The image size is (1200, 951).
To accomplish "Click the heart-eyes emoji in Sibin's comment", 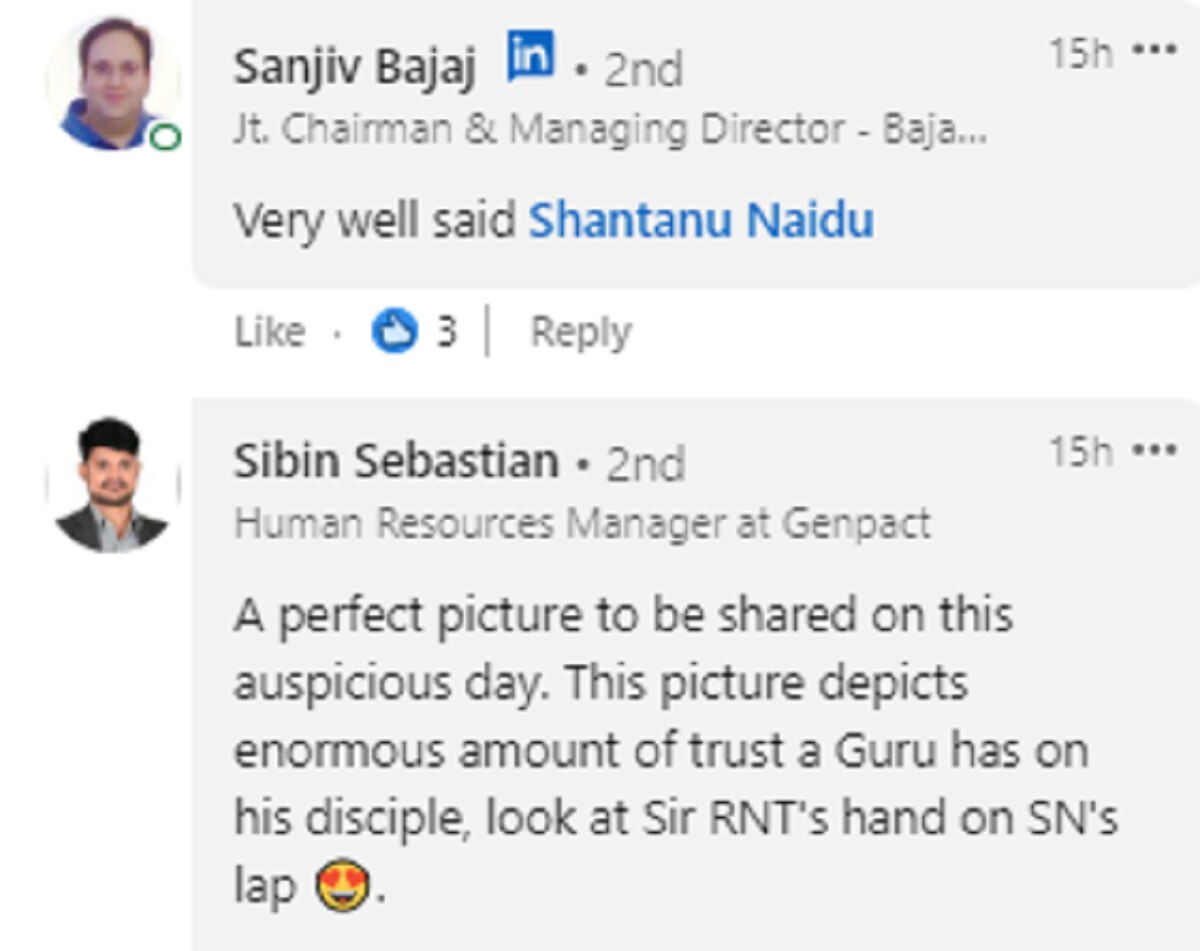I will coord(342,886).
